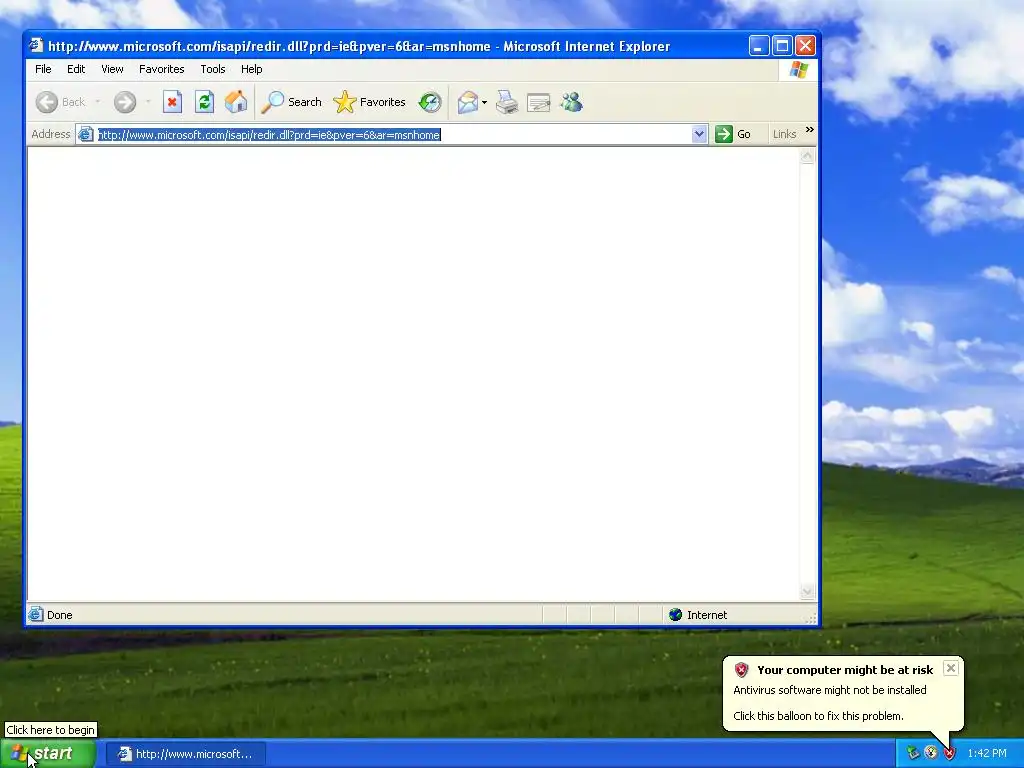Expand the Mail button dropdown arrow
The width and height of the screenshot is (1024, 768).
tap(484, 102)
